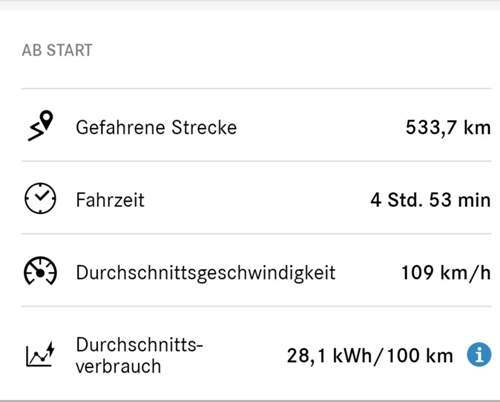This screenshot has width=500, height=402.
Task: Tap the speedometer icon for average speed
Action: pyautogui.click(x=40, y=271)
